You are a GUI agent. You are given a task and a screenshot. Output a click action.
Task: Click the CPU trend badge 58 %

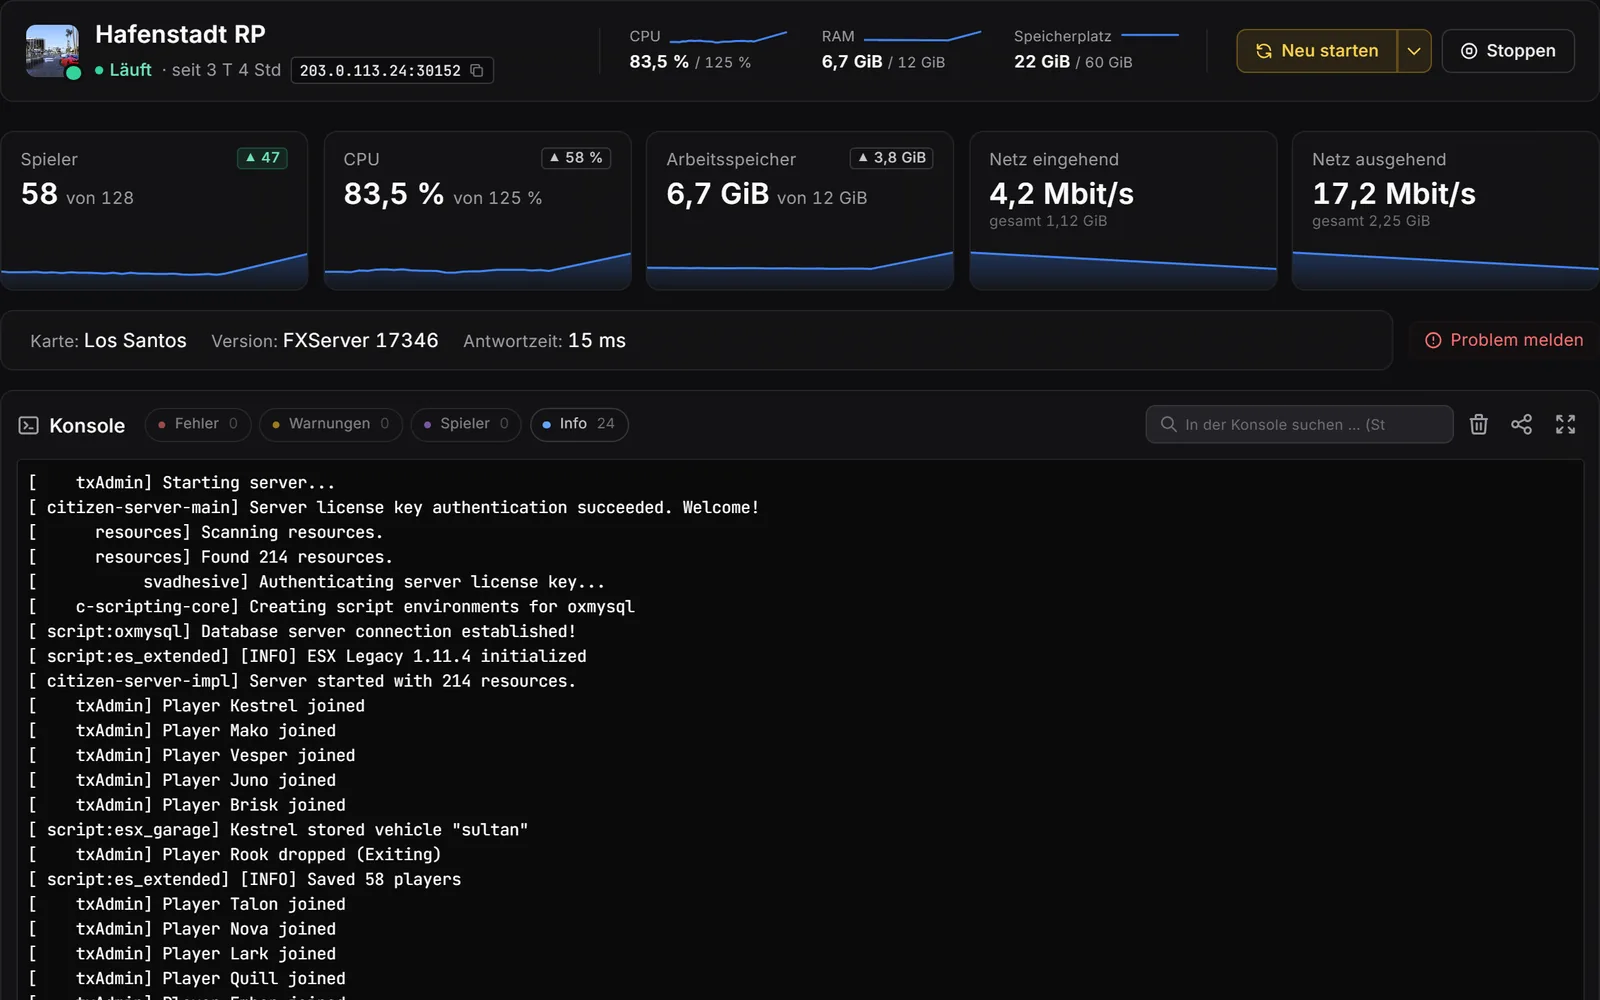(575, 158)
